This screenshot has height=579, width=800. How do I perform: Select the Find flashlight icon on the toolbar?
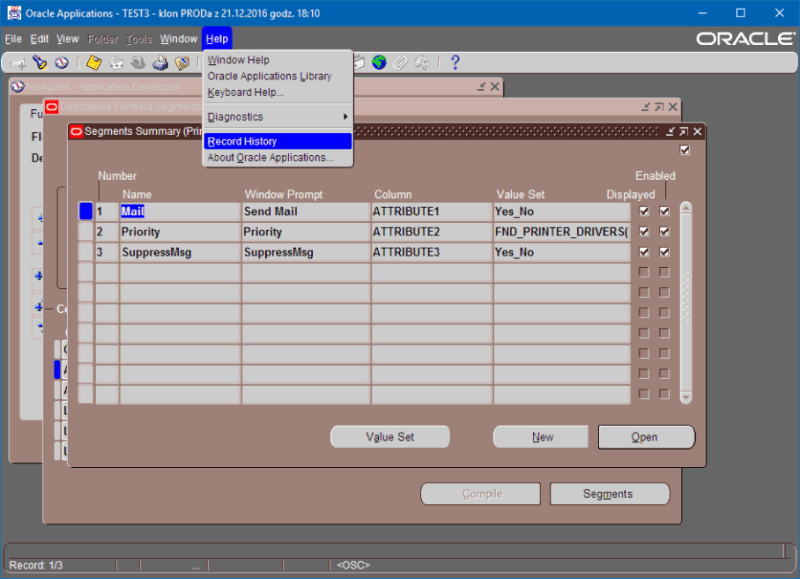click(x=40, y=62)
